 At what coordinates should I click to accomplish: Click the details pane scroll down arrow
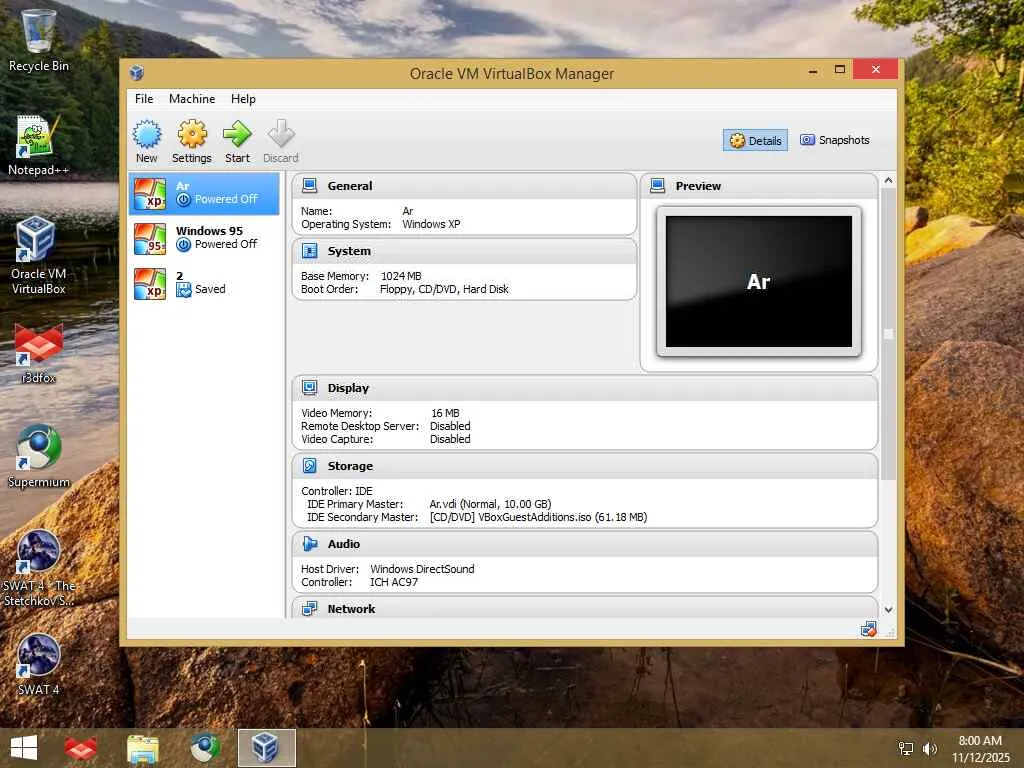[x=888, y=609]
